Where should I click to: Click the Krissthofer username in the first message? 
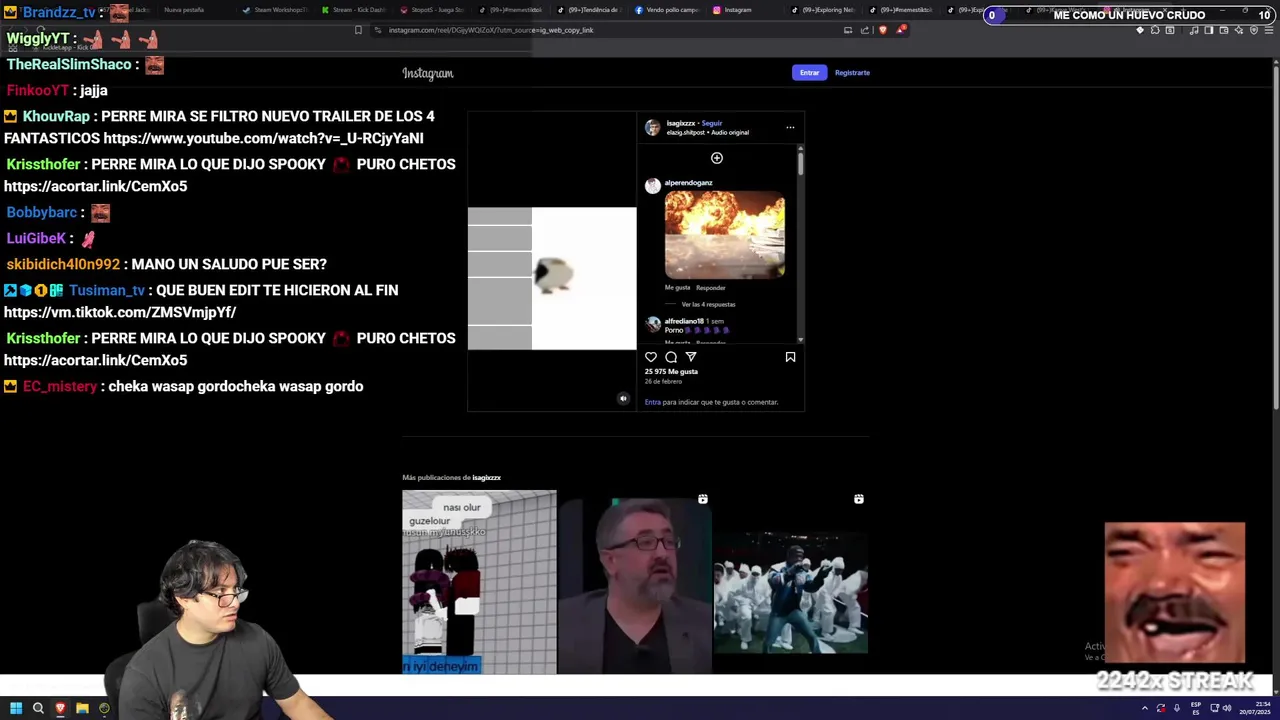(43, 164)
